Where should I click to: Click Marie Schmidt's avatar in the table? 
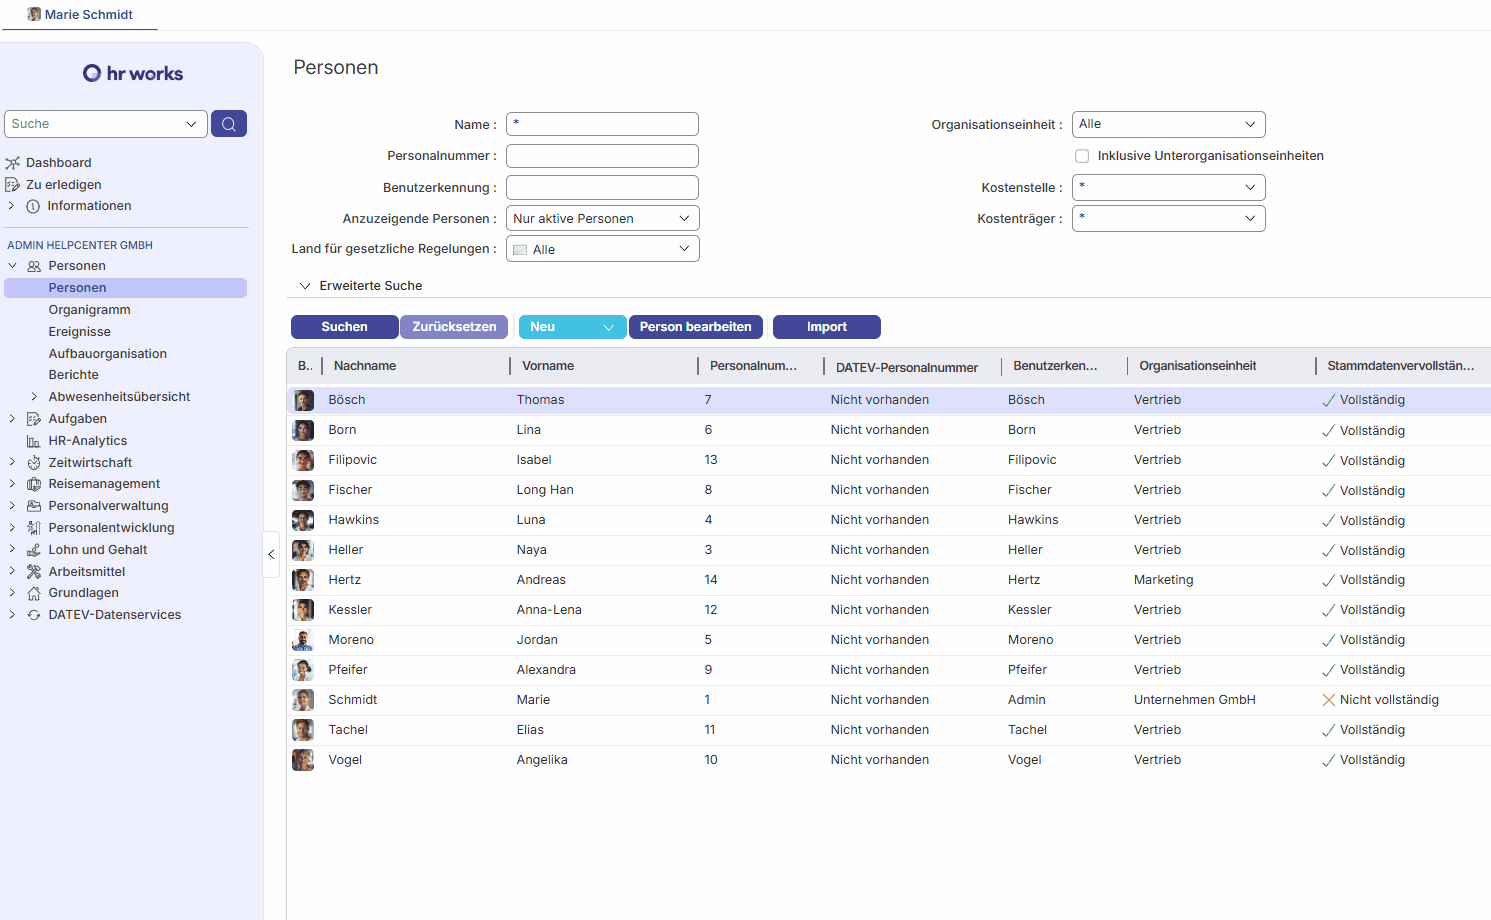[303, 700]
